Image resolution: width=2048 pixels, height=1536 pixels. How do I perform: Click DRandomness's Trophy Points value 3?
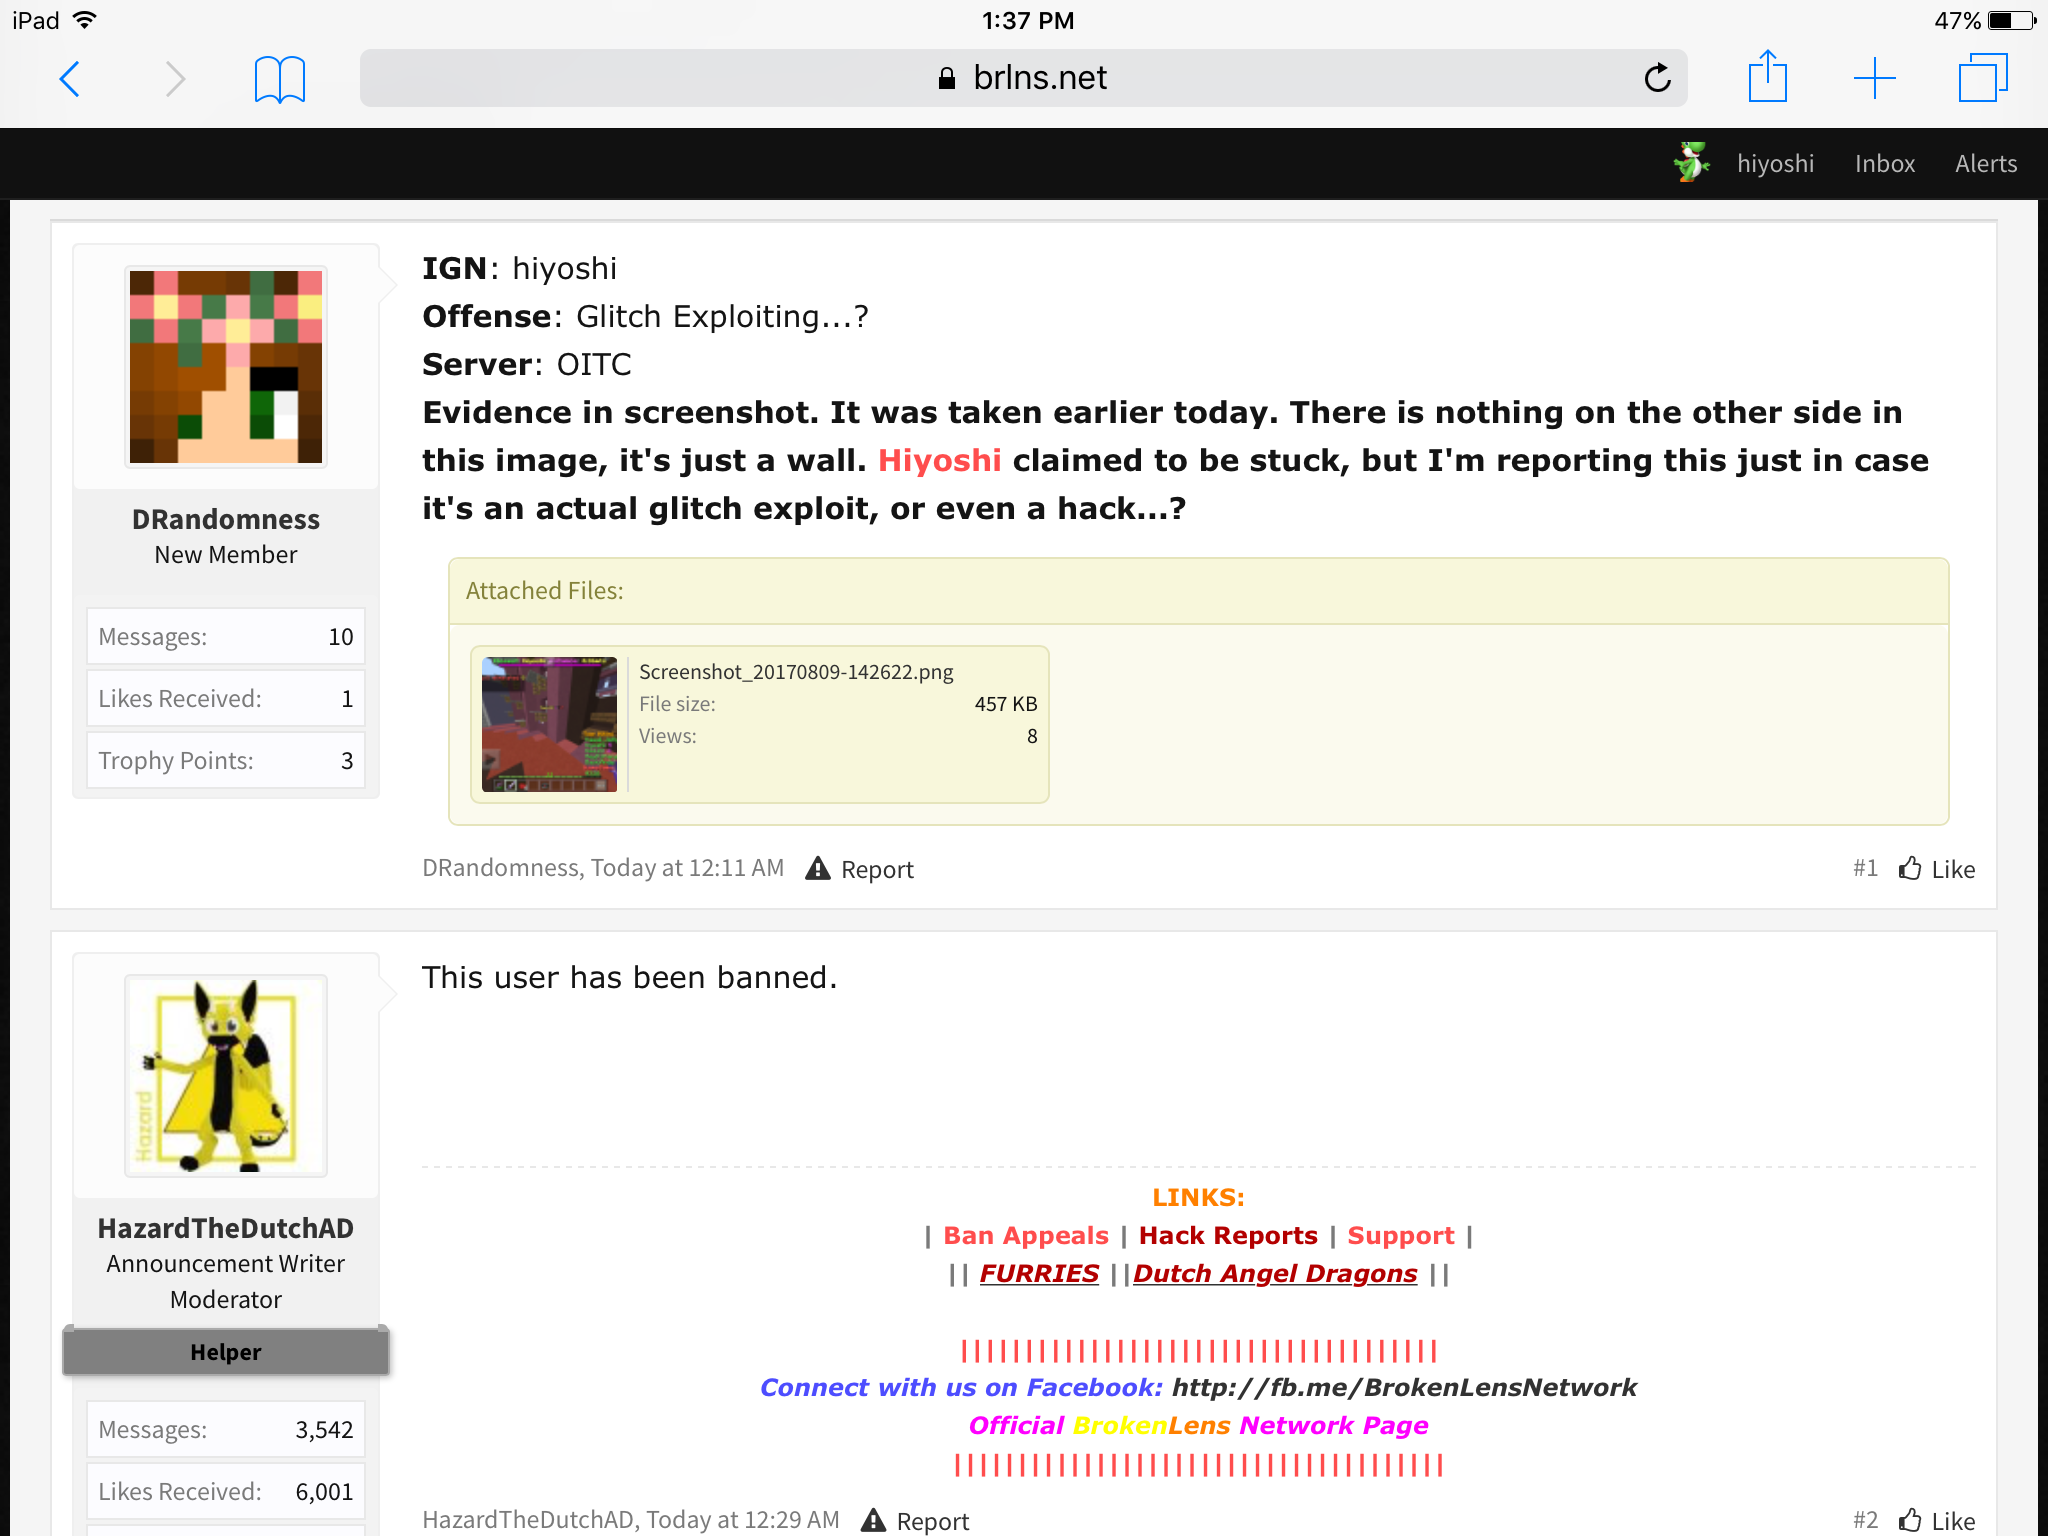[347, 761]
